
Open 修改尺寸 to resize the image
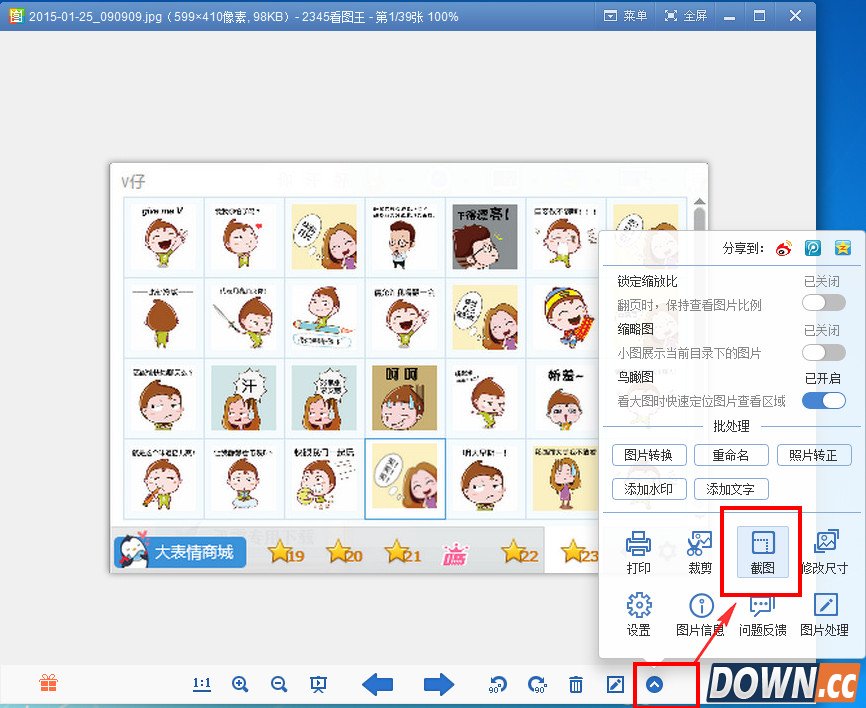click(824, 550)
